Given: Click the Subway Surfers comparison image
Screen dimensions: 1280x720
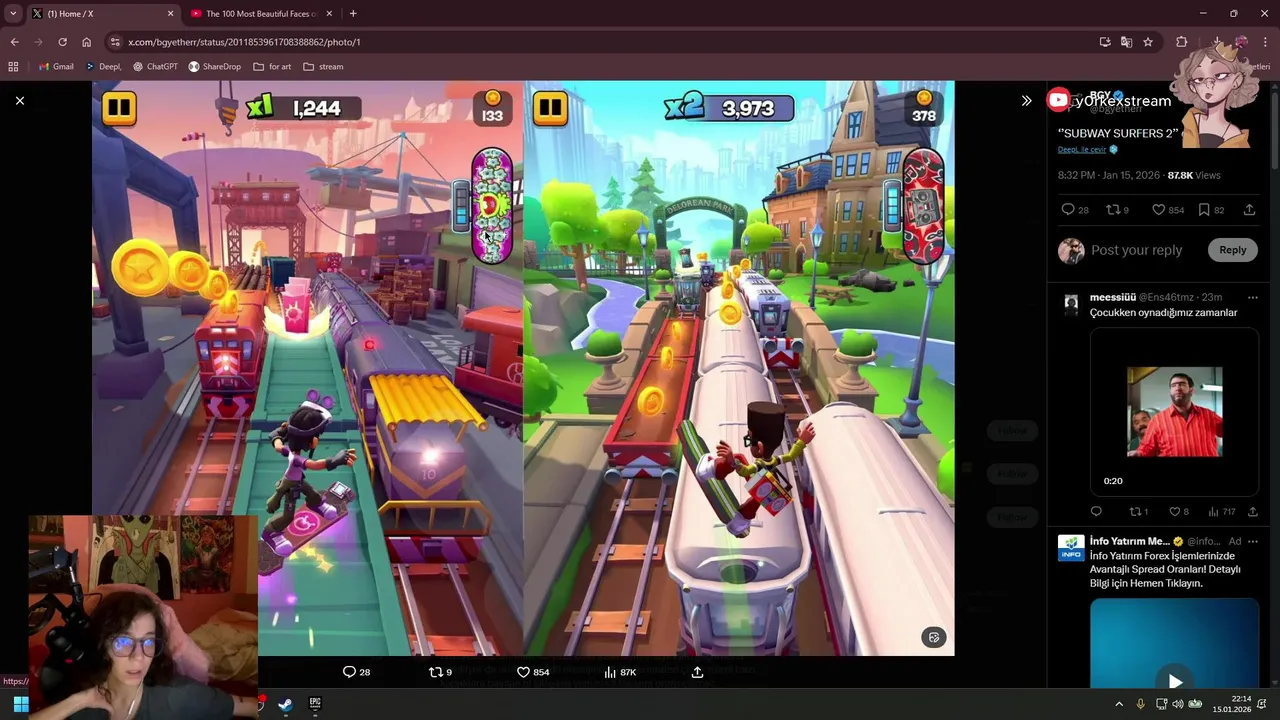Looking at the screenshot, I should coord(523,368).
